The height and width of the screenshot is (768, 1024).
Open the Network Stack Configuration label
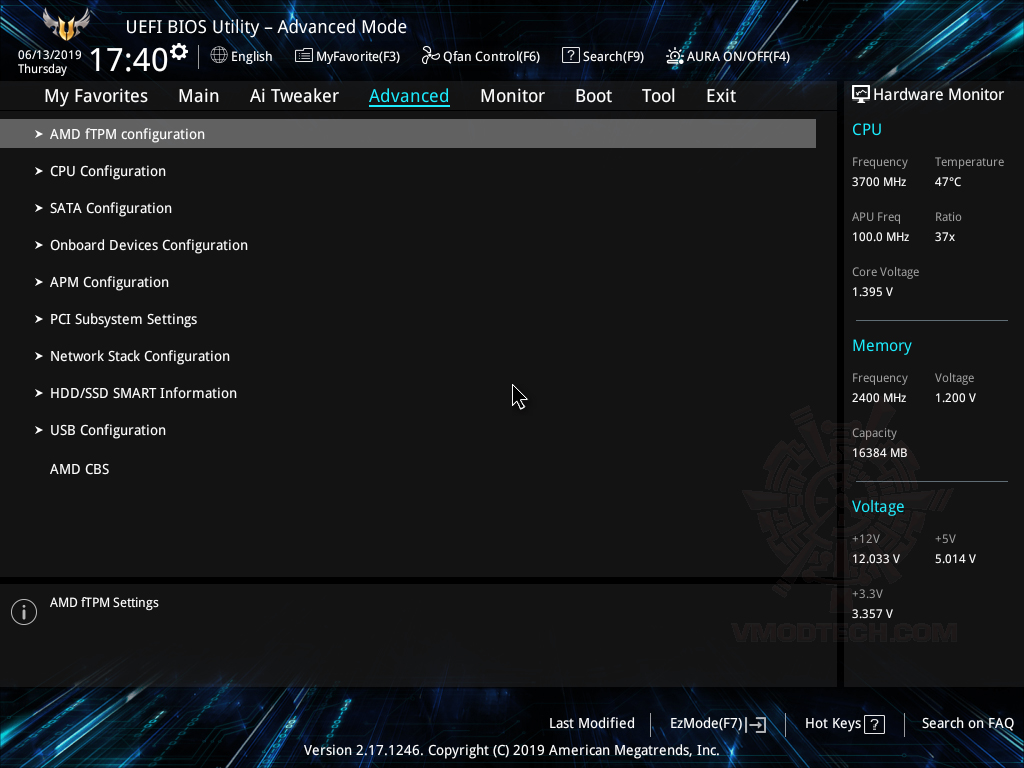pyautogui.click(x=140, y=356)
